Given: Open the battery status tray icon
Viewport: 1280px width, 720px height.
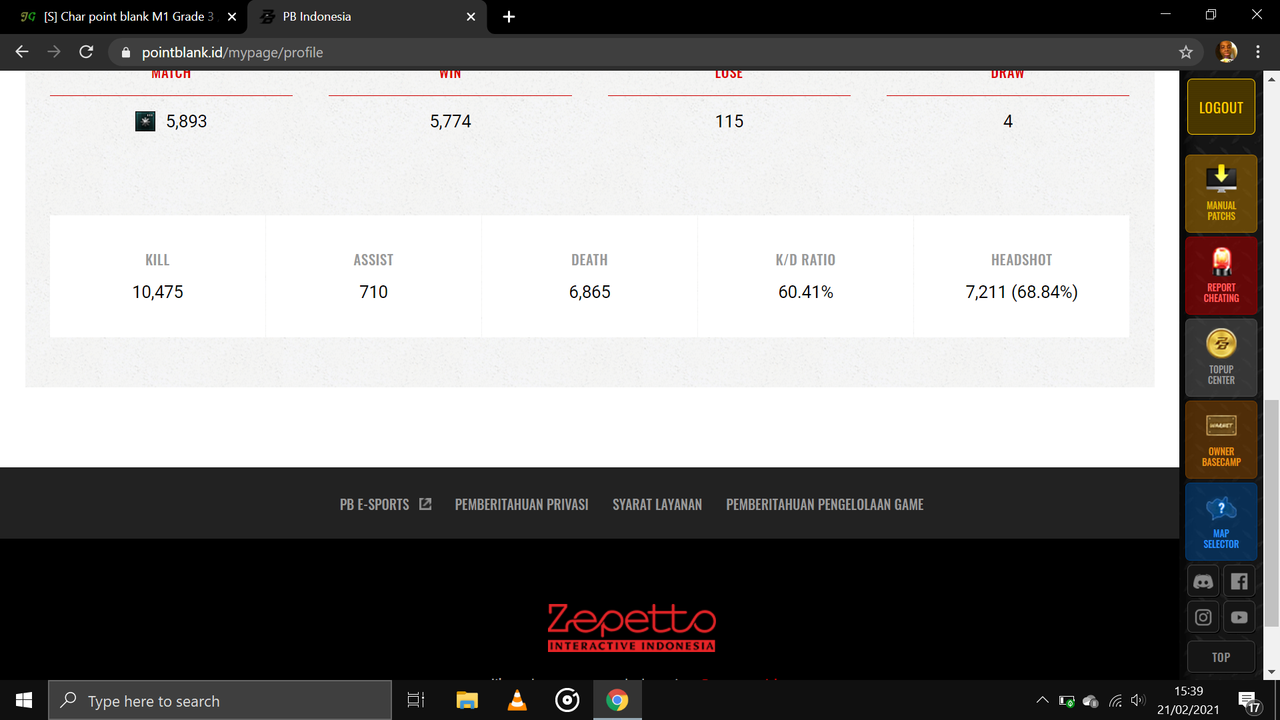Looking at the screenshot, I should pos(1067,700).
